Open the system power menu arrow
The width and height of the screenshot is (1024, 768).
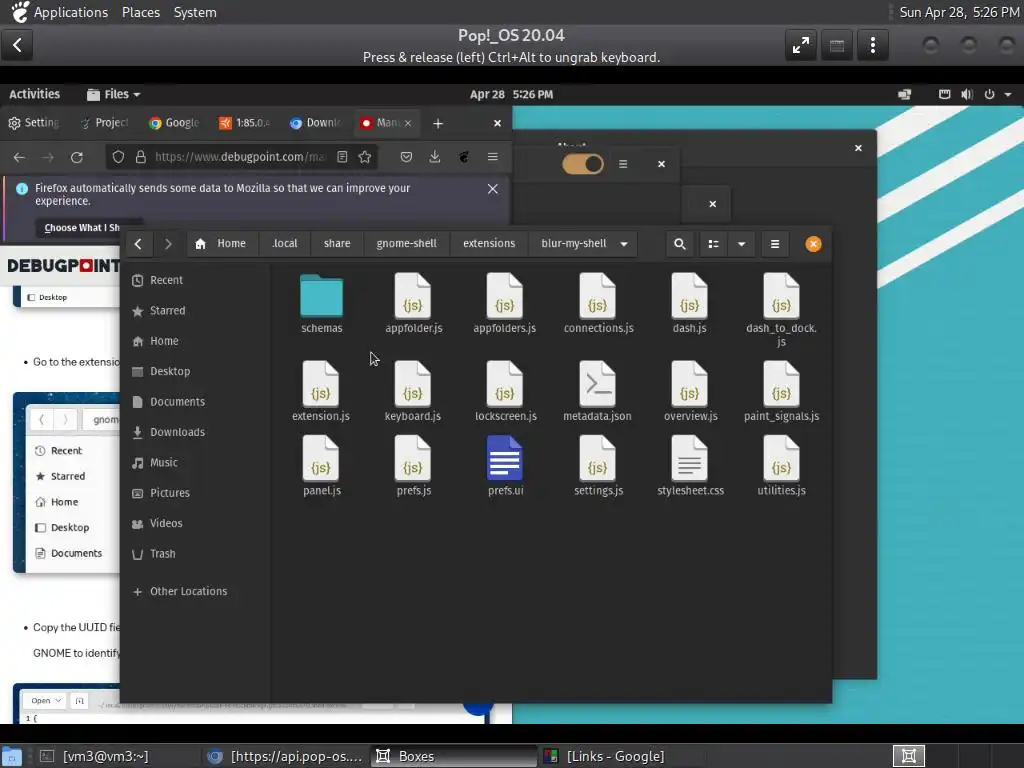(x=1008, y=94)
